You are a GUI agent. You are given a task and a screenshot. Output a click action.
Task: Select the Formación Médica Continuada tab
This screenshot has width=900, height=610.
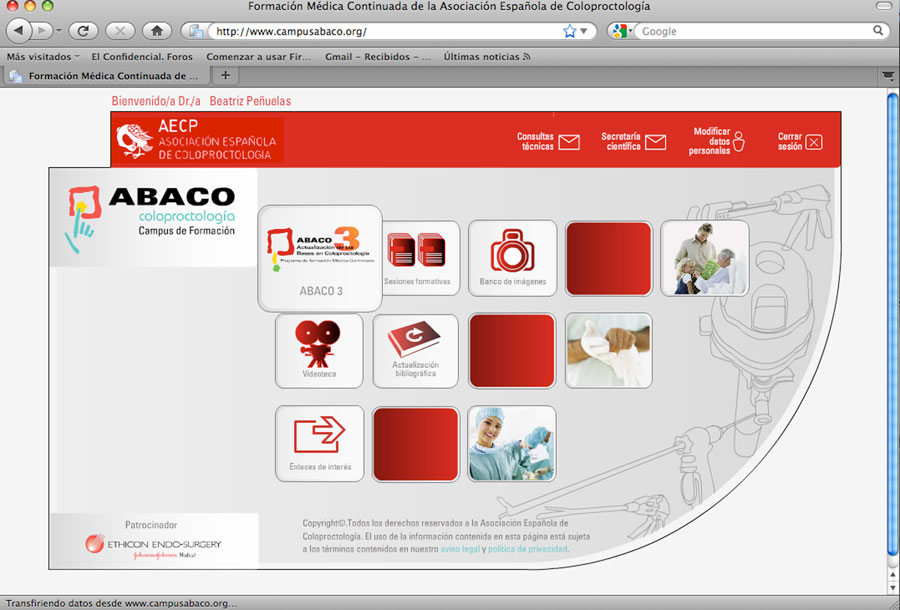(107, 76)
